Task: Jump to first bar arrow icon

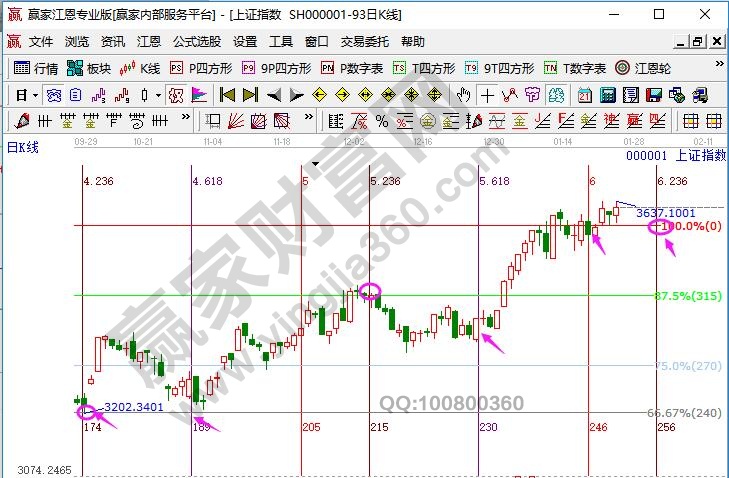Action: pos(228,95)
